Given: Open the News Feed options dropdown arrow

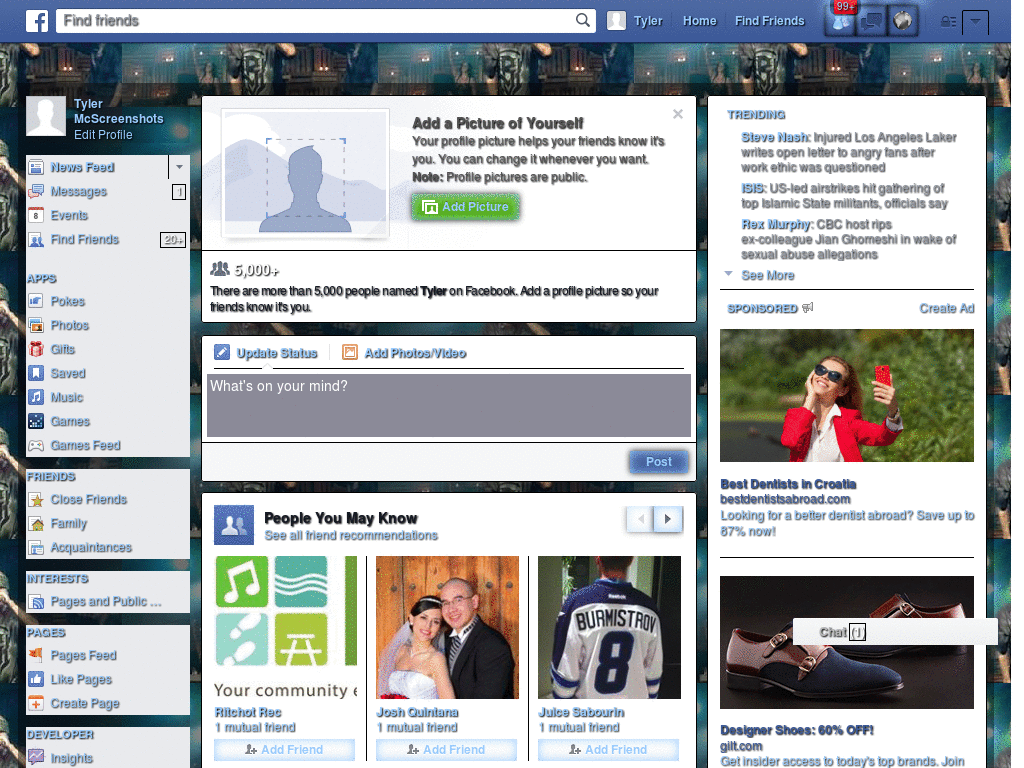Looking at the screenshot, I should (179, 167).
